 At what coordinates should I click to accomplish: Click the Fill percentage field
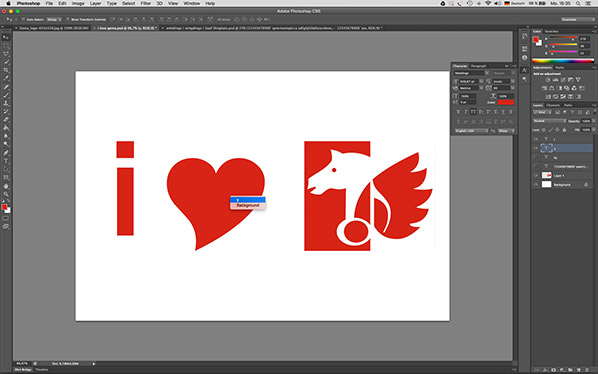586,130
